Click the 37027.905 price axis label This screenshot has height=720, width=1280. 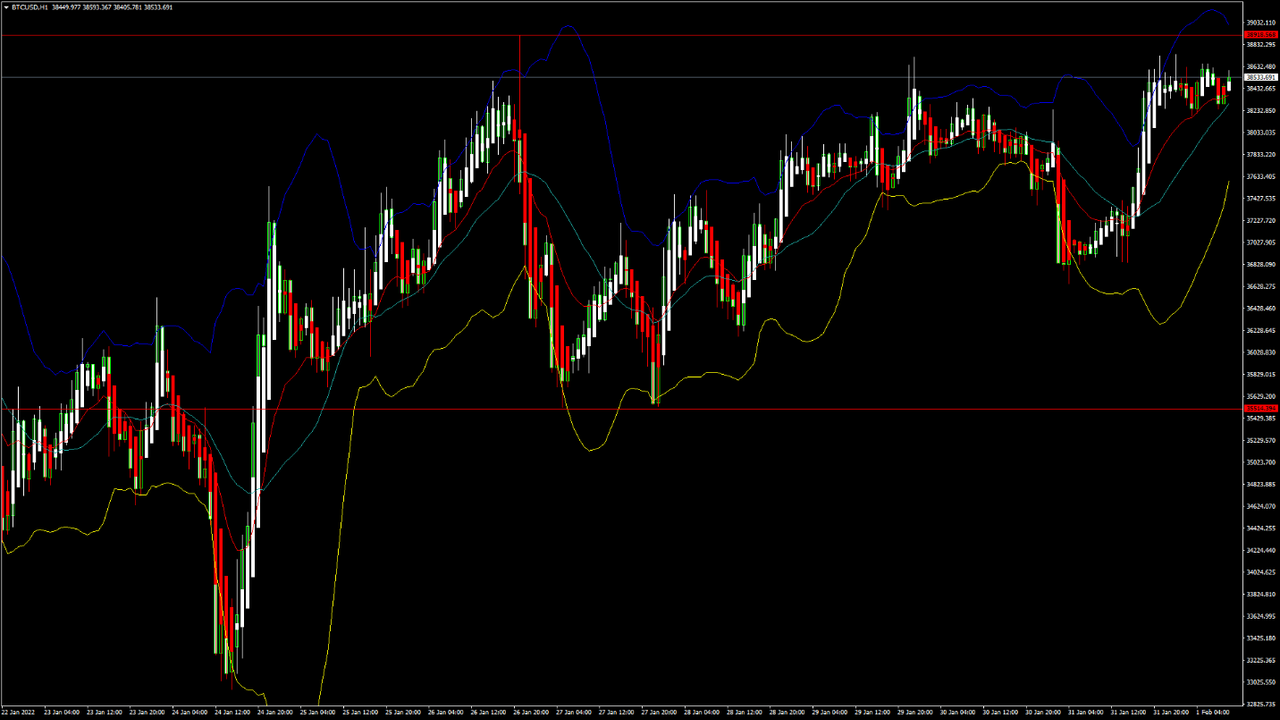1260,242
